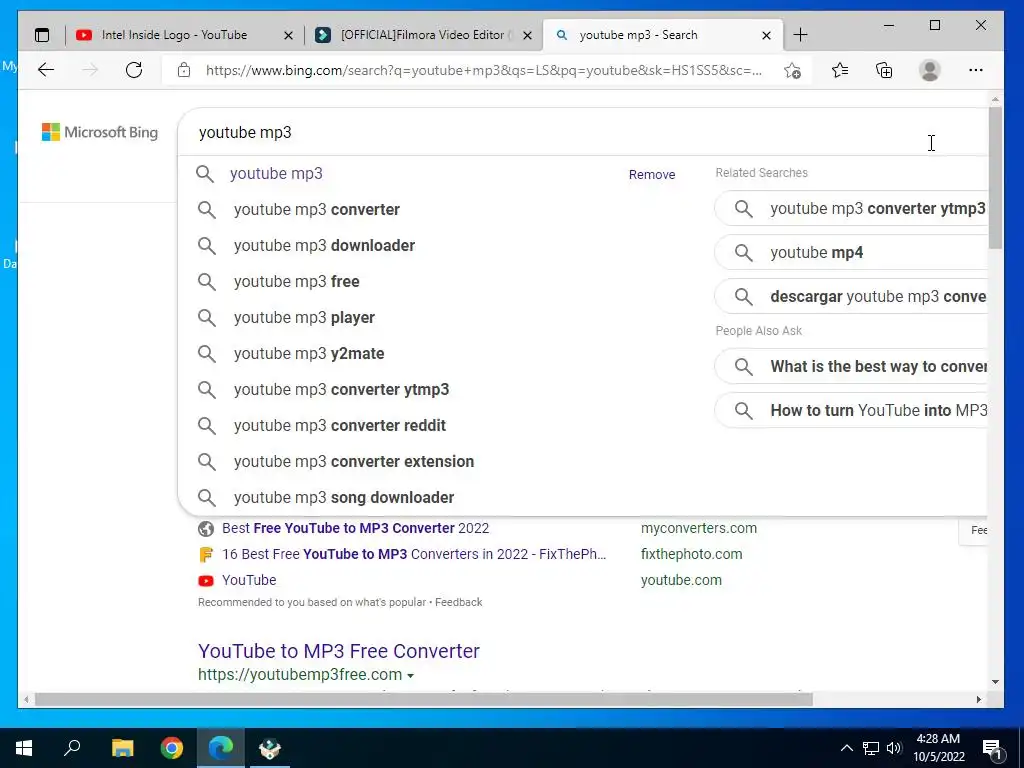Open File Explorer from taskbar

[x=122, y=748]
